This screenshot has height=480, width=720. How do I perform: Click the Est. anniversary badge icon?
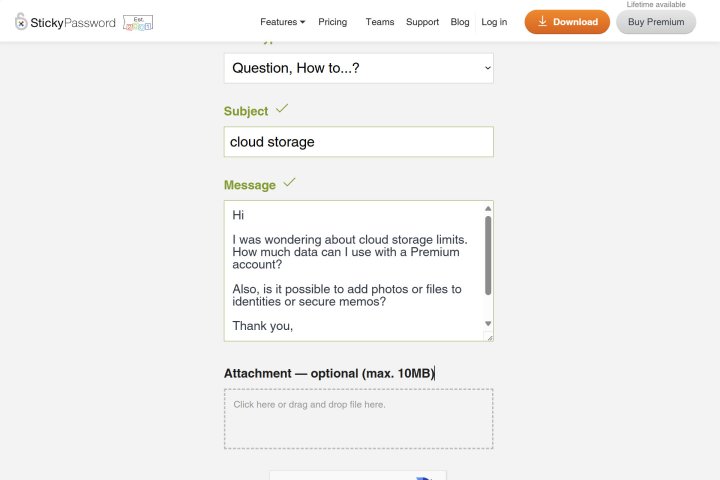coord(138,21)
